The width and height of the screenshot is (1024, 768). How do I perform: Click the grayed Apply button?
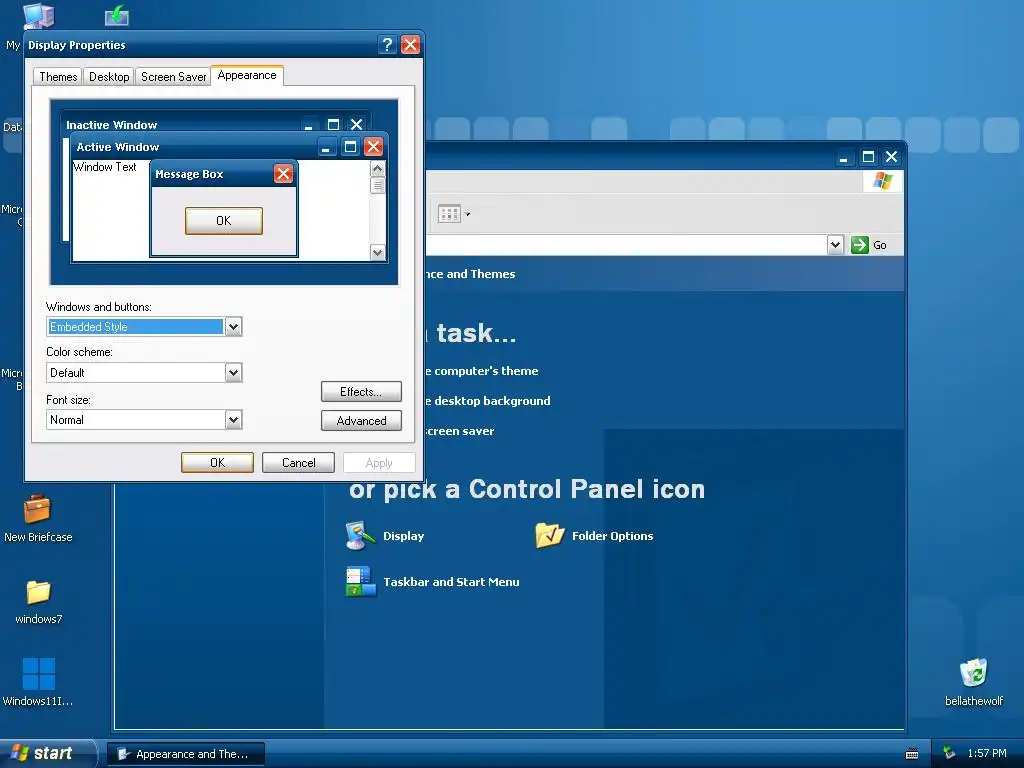point(379,462)
